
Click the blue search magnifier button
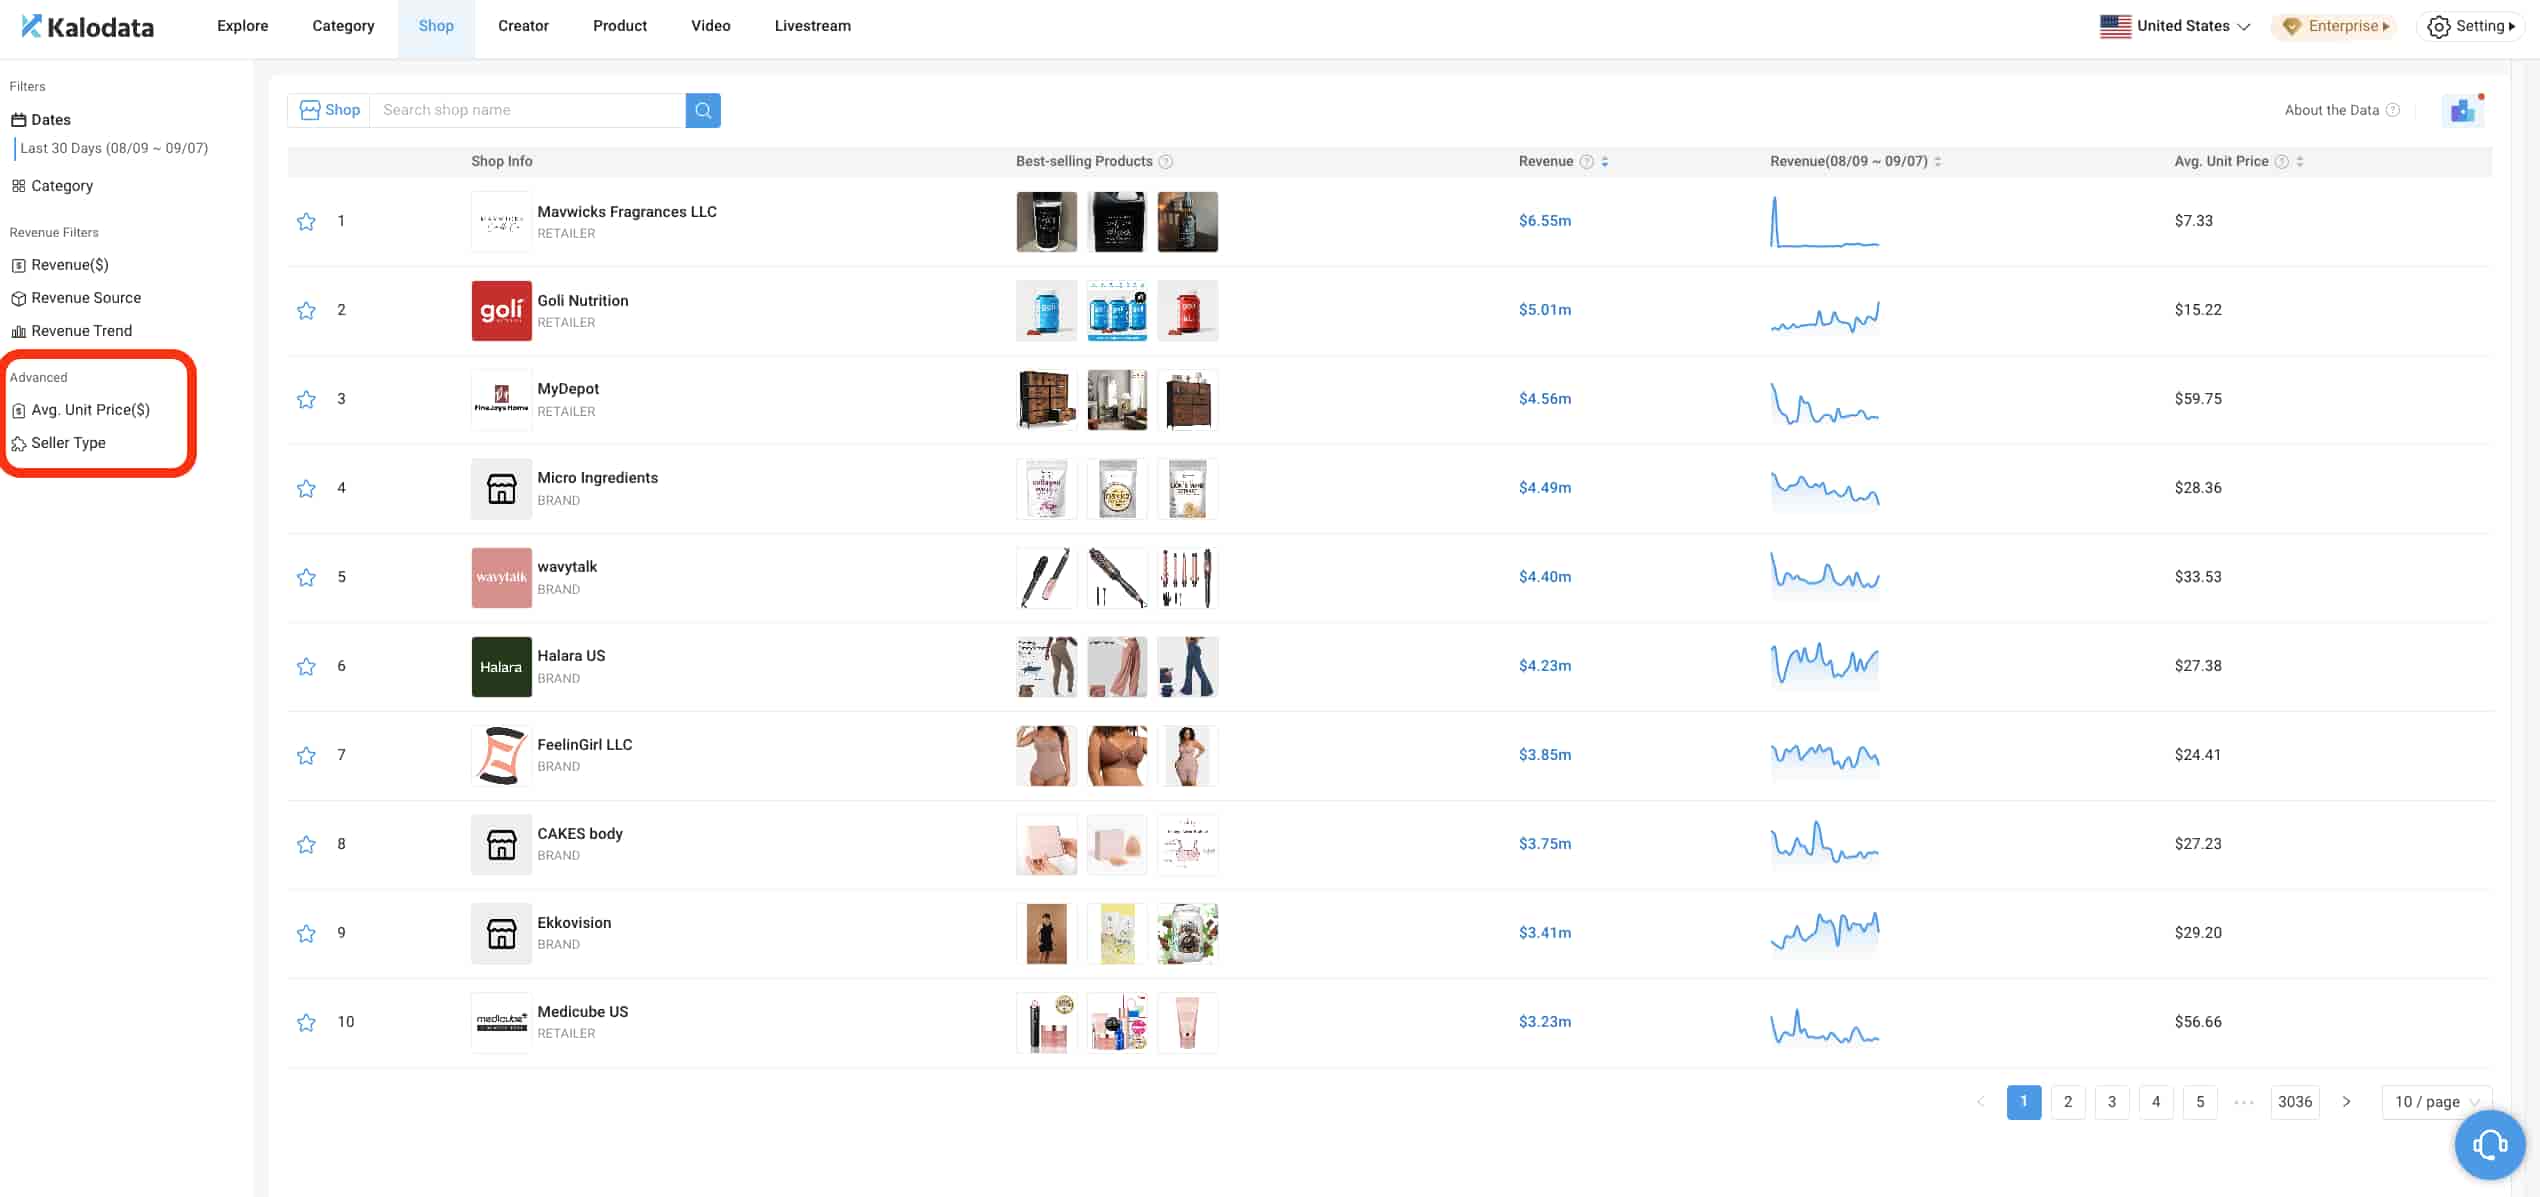(x=703, y=110)
